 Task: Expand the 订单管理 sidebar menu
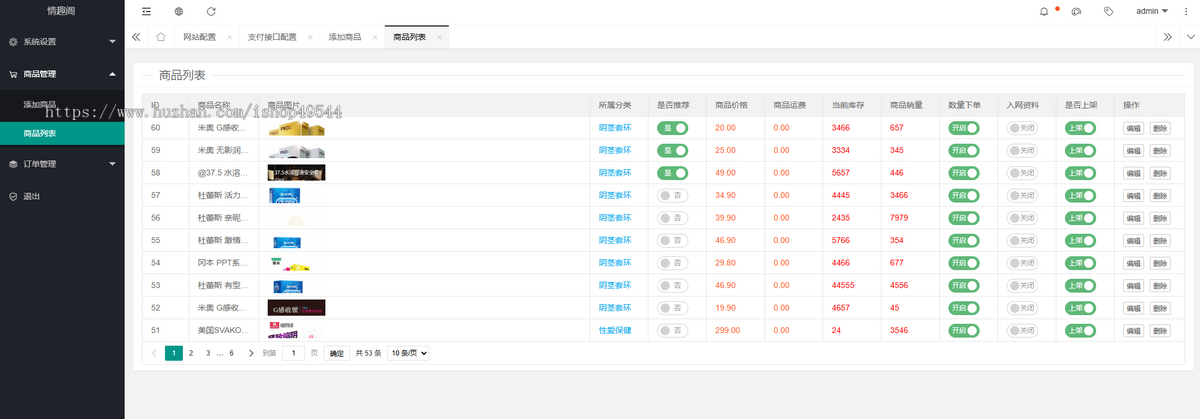pyautogui.click(x=62, y=164)
